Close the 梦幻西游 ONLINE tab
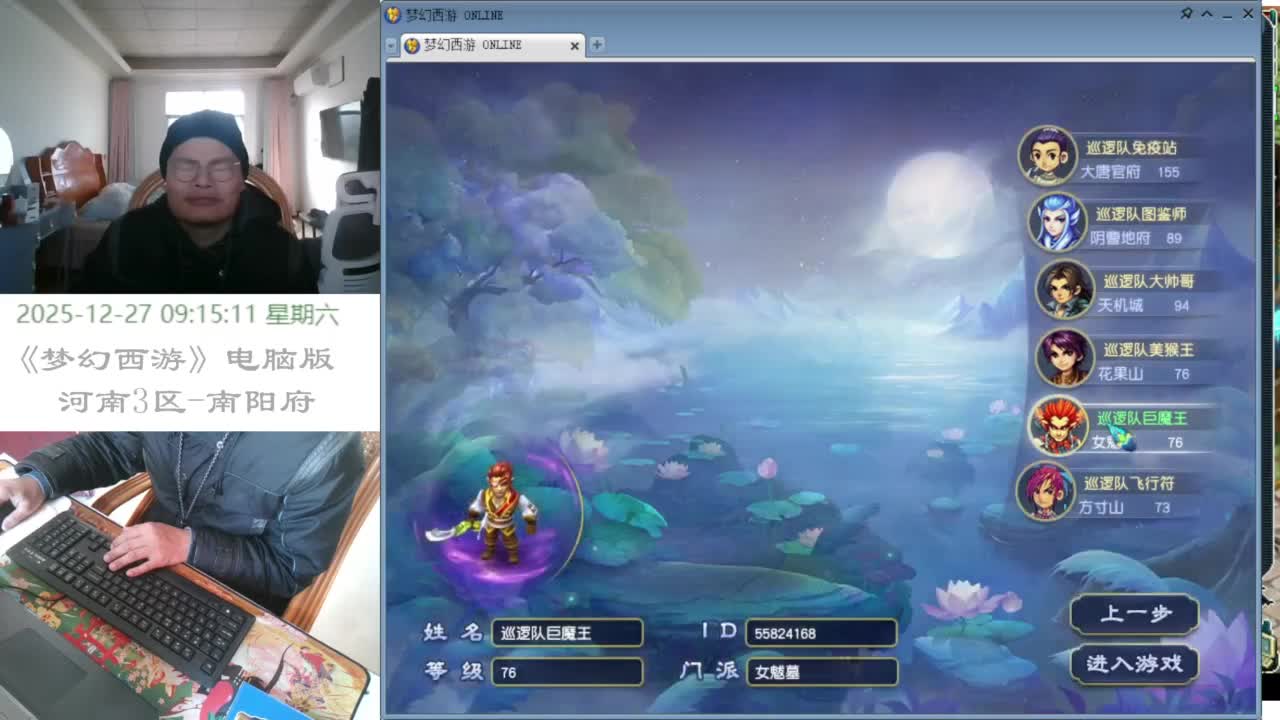 pos(575,45)
